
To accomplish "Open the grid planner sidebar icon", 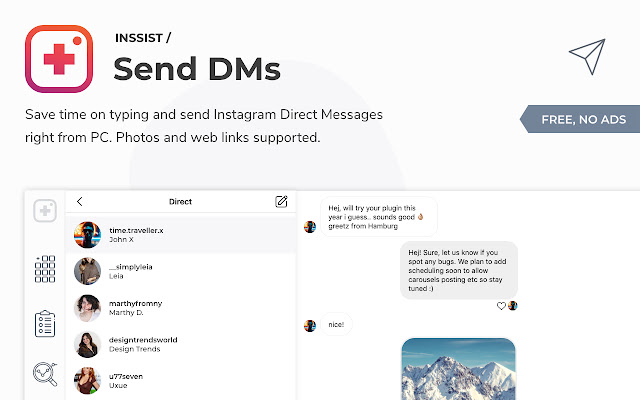I will (45, 269).
